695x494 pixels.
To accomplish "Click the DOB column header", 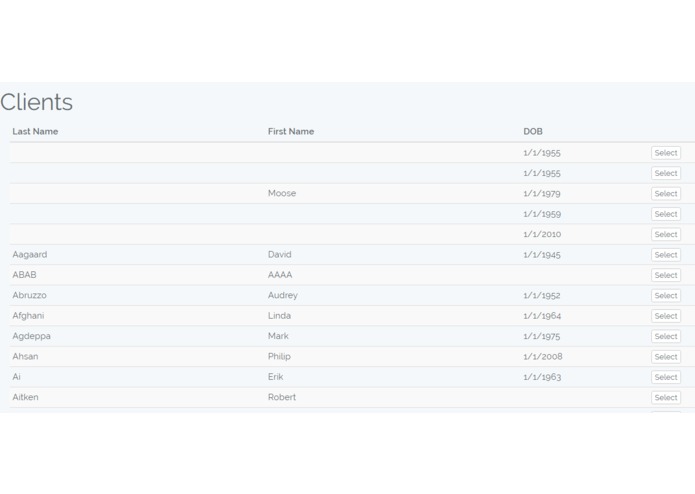I will [x=533, y=132].
